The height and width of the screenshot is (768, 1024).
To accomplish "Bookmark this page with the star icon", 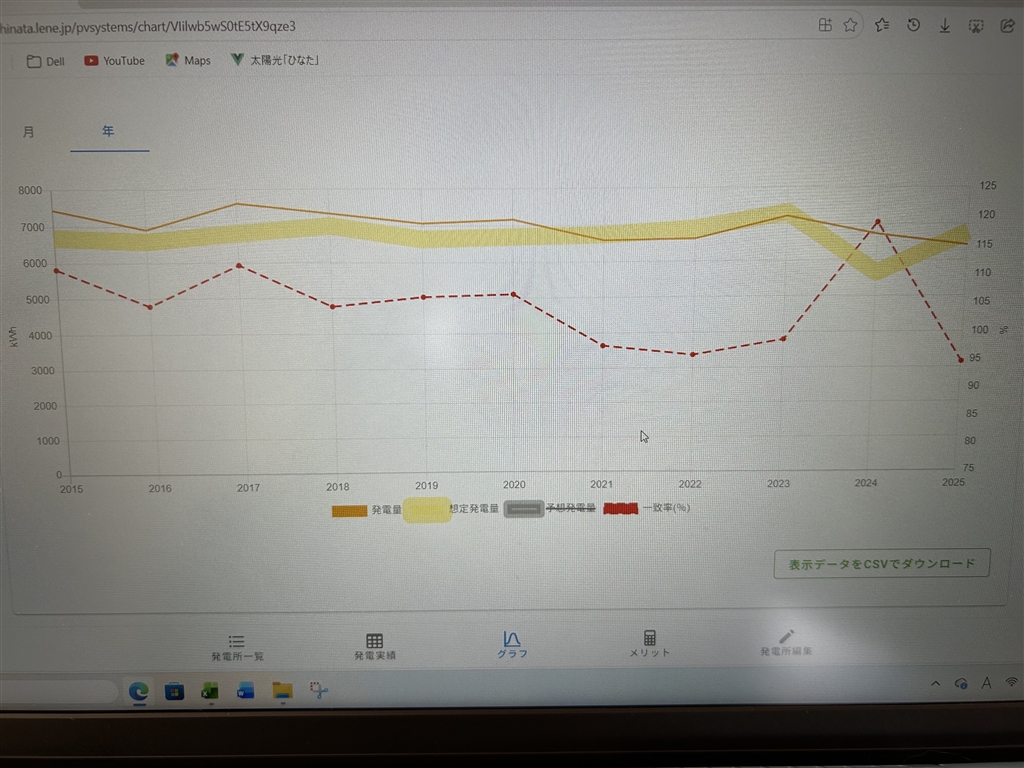I will tap(850, 25).
